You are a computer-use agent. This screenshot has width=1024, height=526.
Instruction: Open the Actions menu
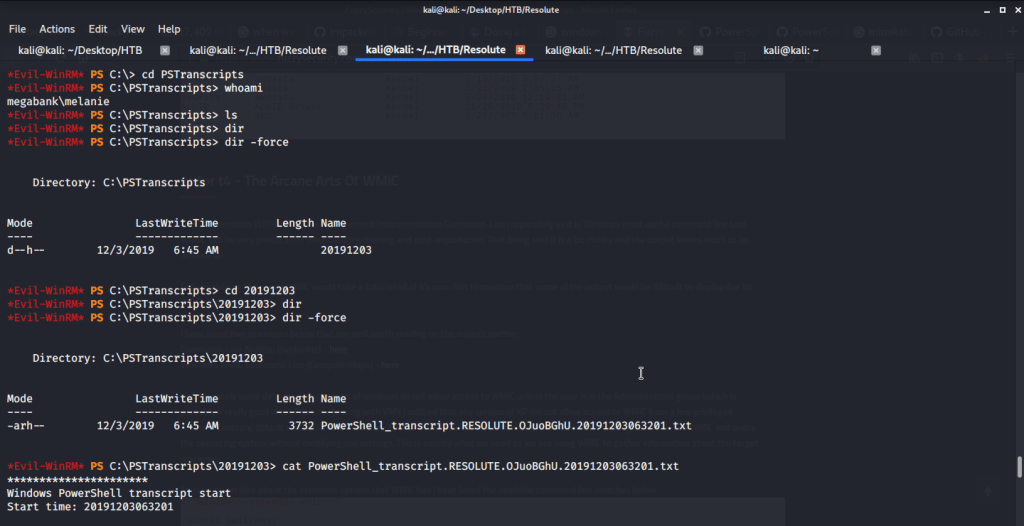(57, 29)
